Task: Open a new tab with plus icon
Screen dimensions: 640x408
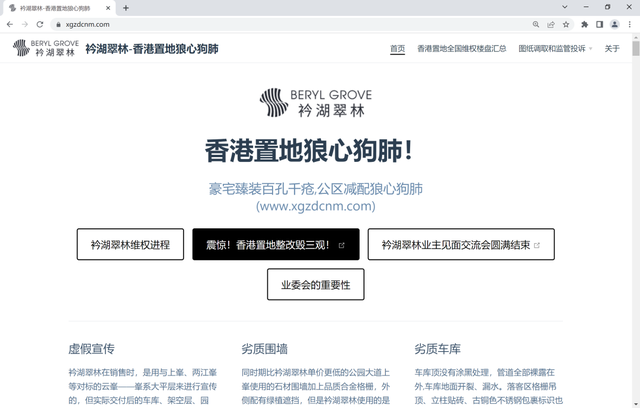Action: [x=126, y=8]
